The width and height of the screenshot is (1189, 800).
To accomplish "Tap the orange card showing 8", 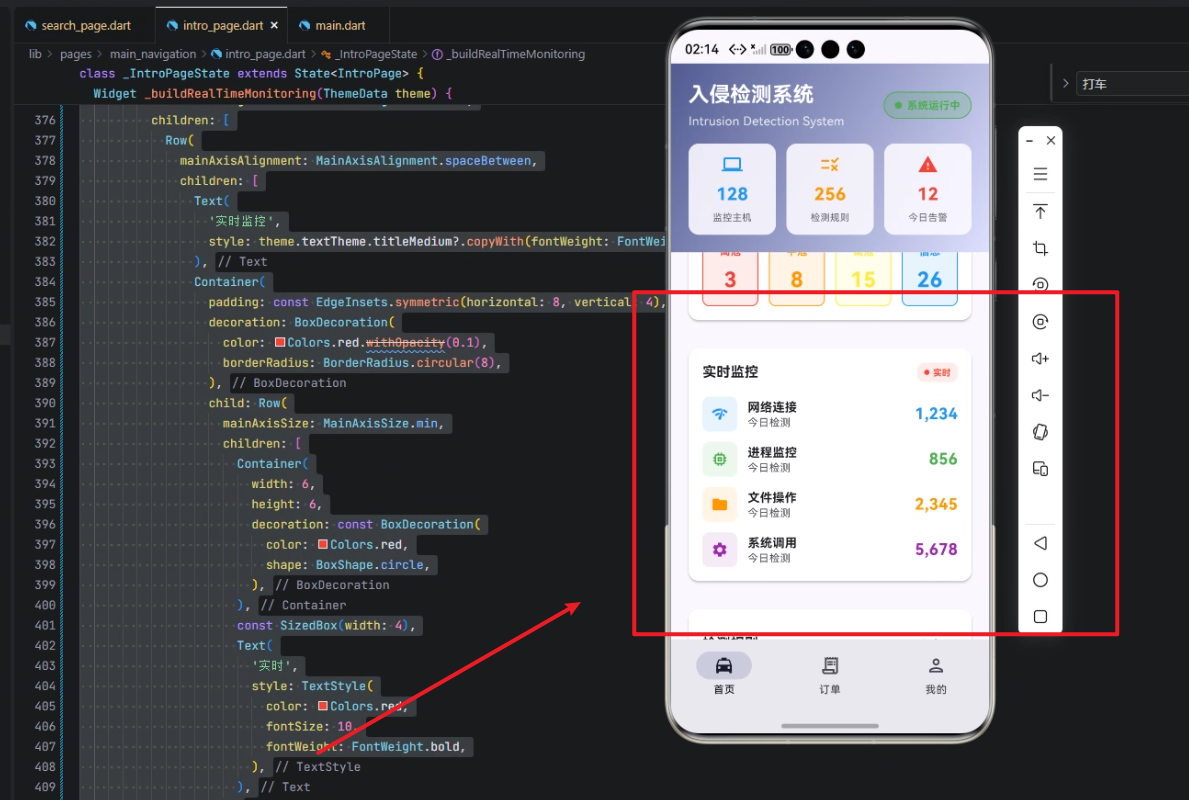I will tap(796, 278).
